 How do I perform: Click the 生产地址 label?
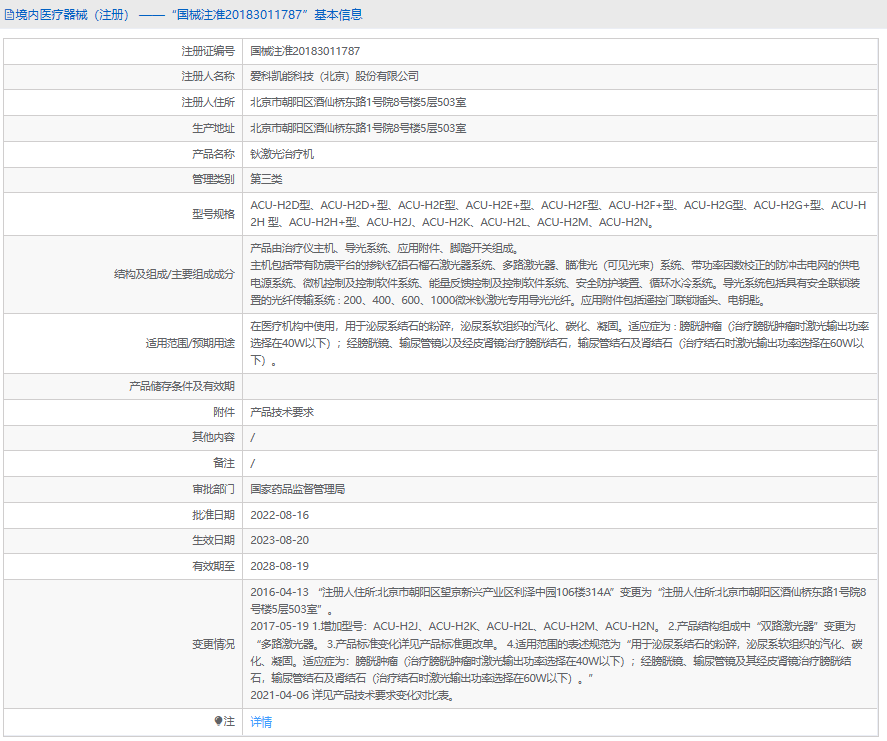pyautogui.click(x=213, y=128)
